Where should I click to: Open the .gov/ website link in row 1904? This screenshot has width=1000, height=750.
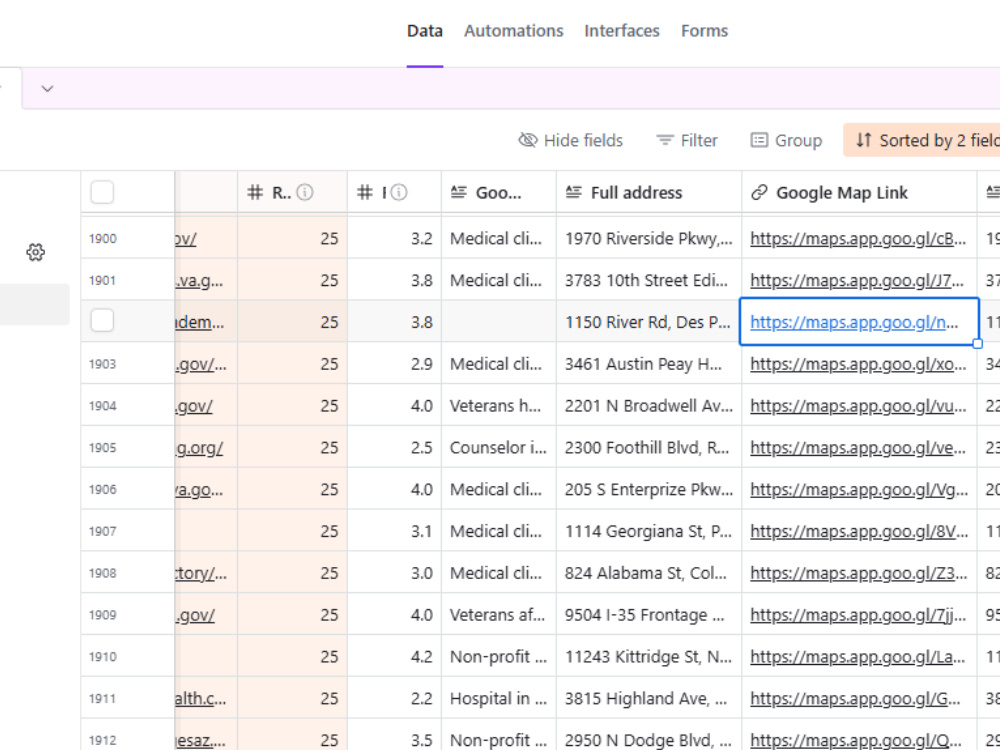pyautogui.click(x=194, y=406)
